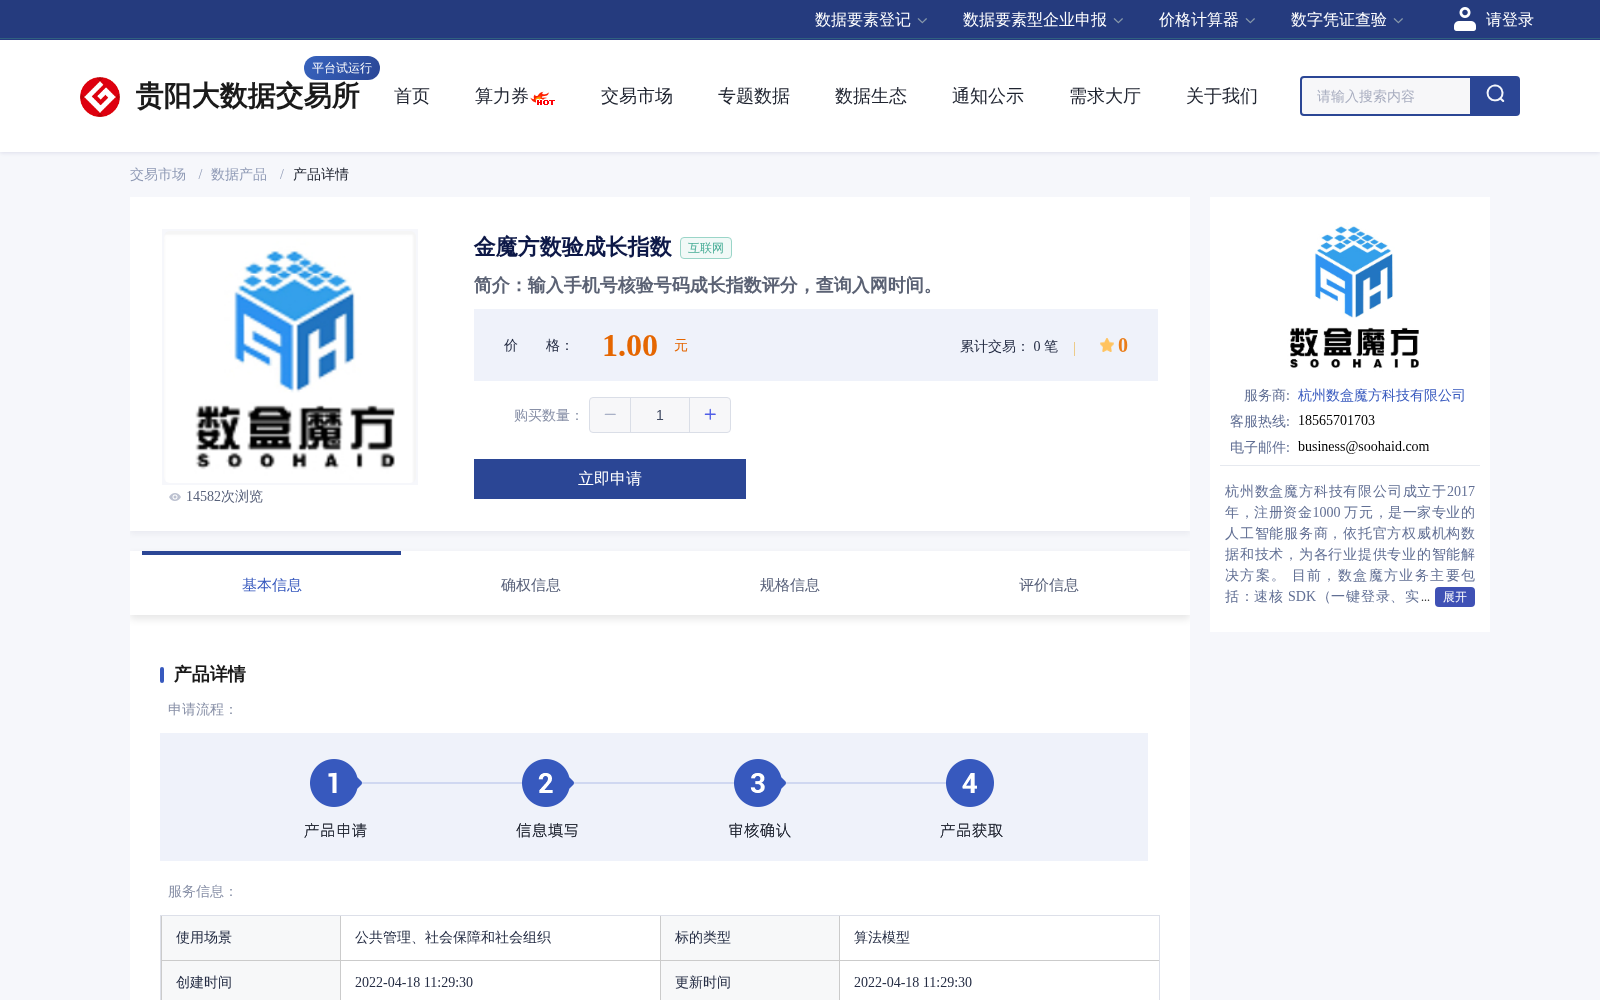
Task: Click the search input box
Action: click(x=1386, y=96)
